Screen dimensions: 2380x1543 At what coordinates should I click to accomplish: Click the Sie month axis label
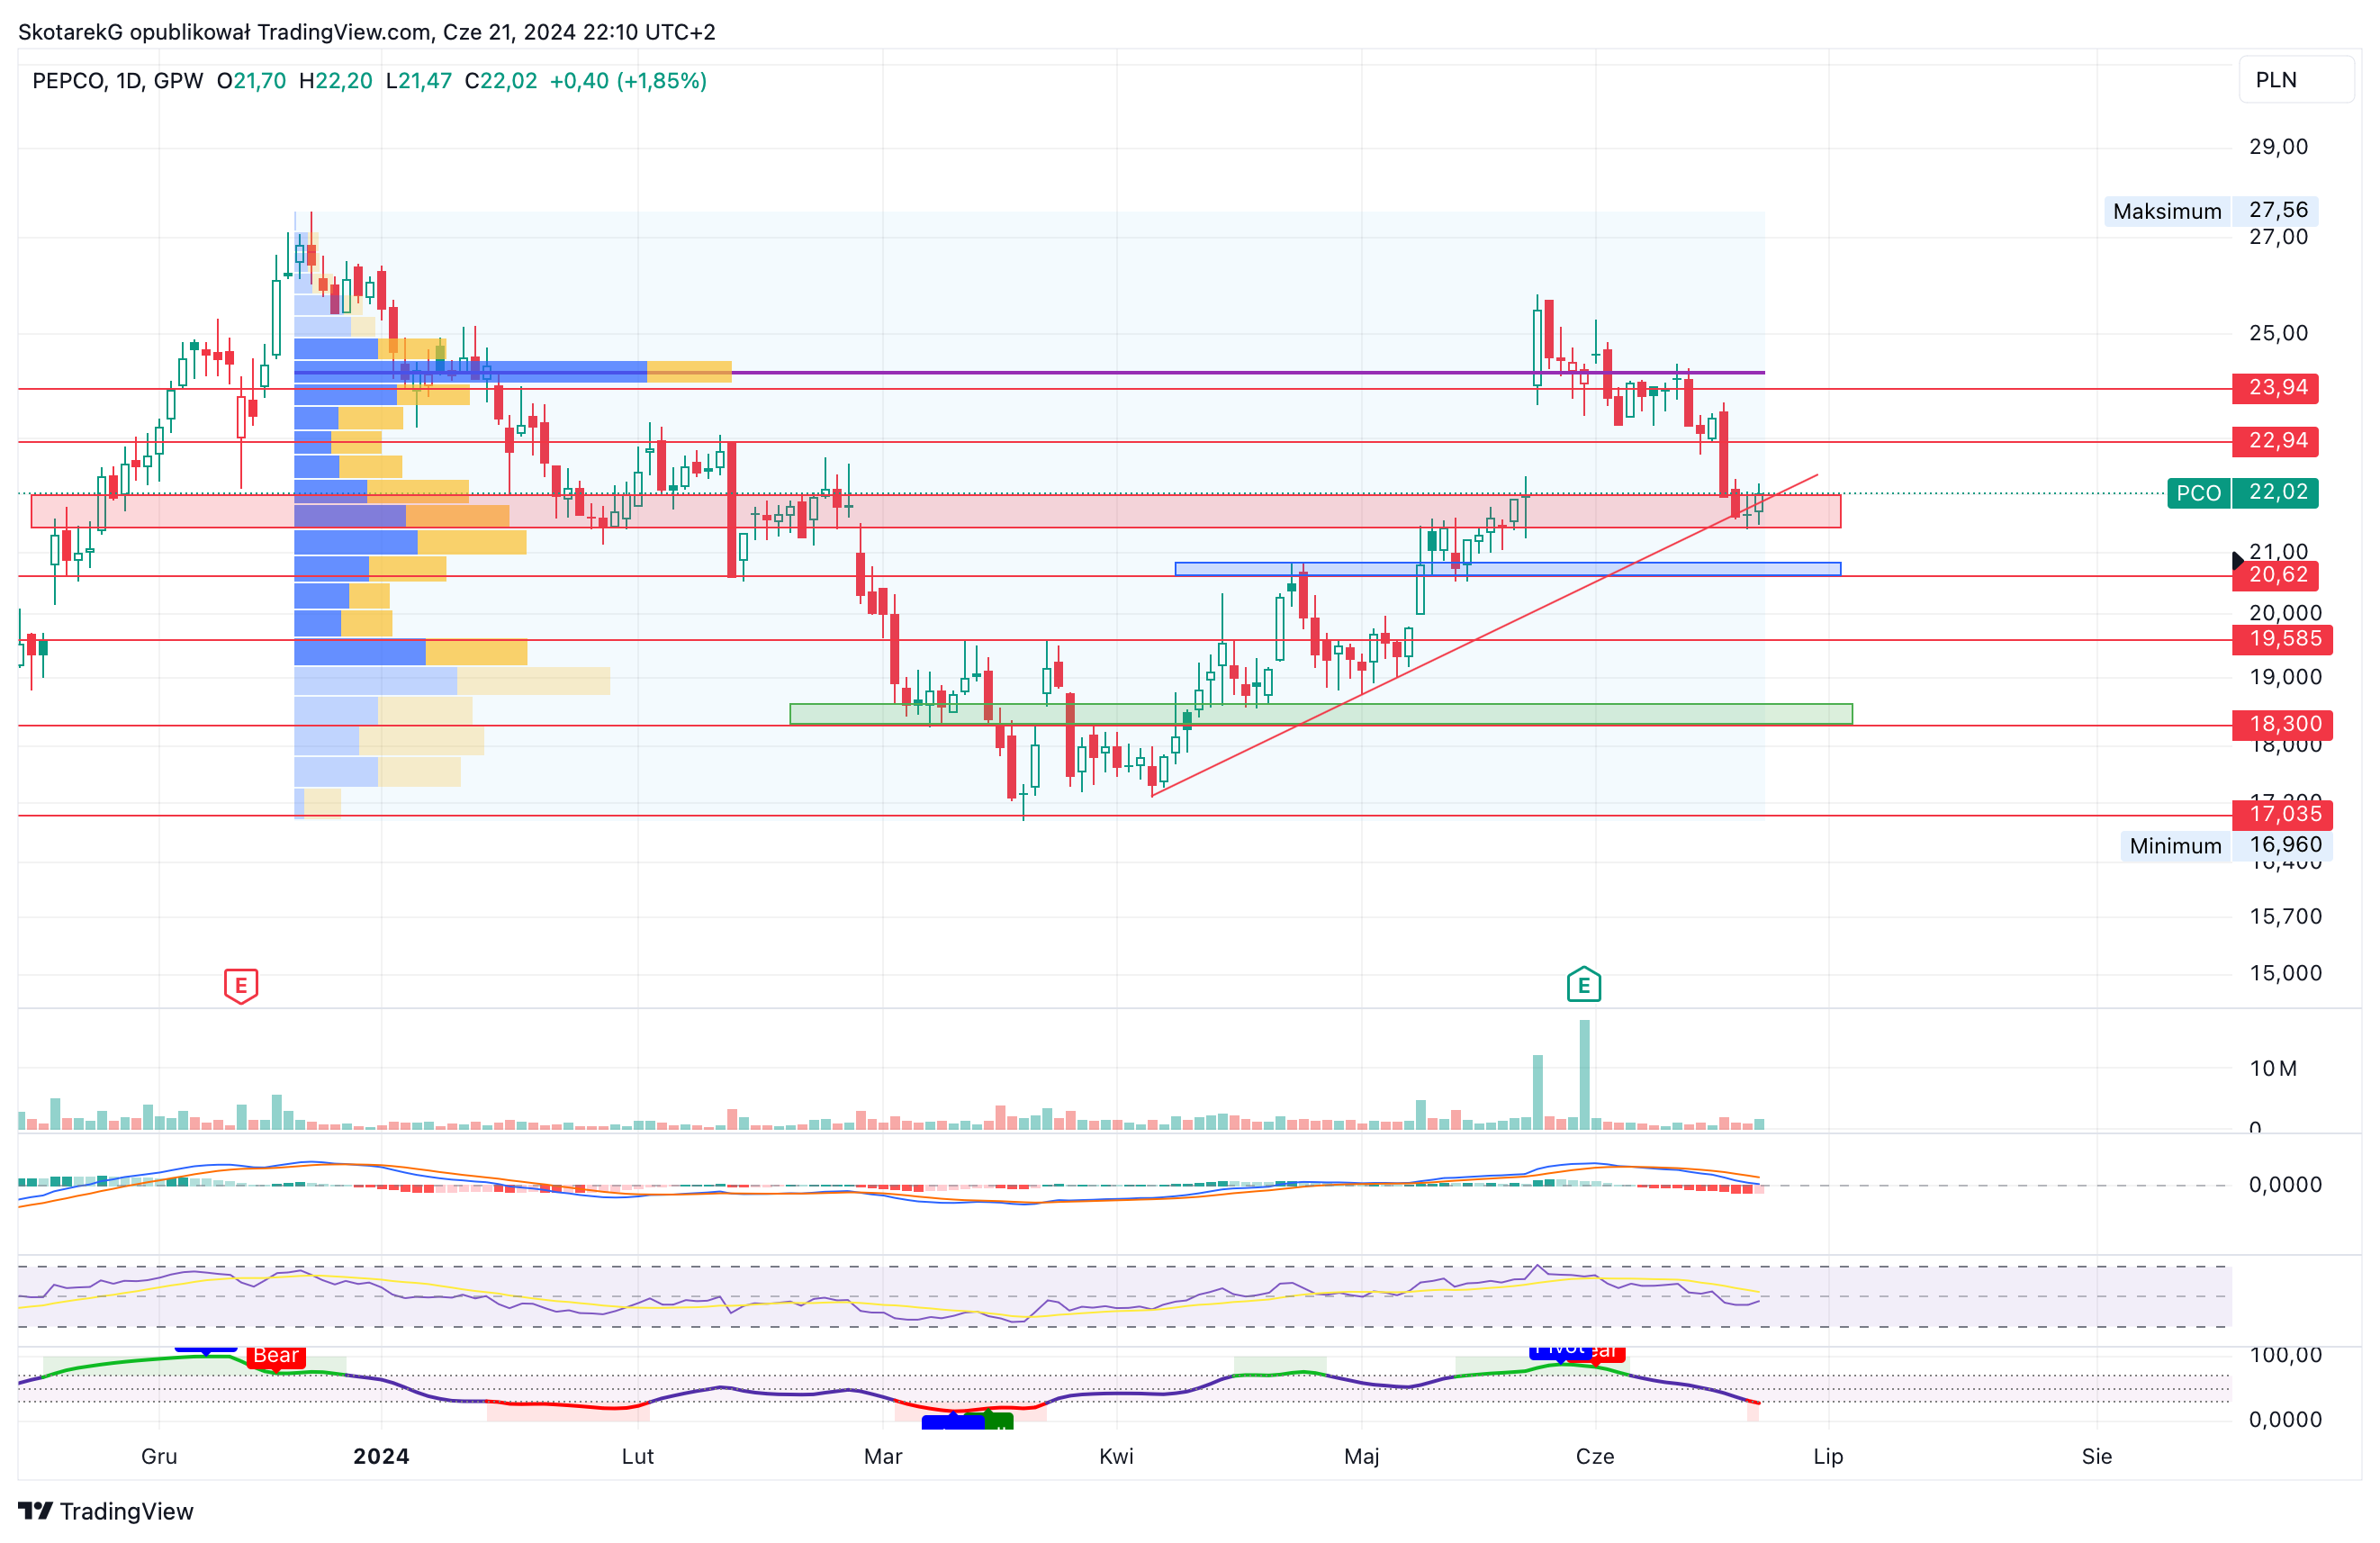[2097, 1456]
